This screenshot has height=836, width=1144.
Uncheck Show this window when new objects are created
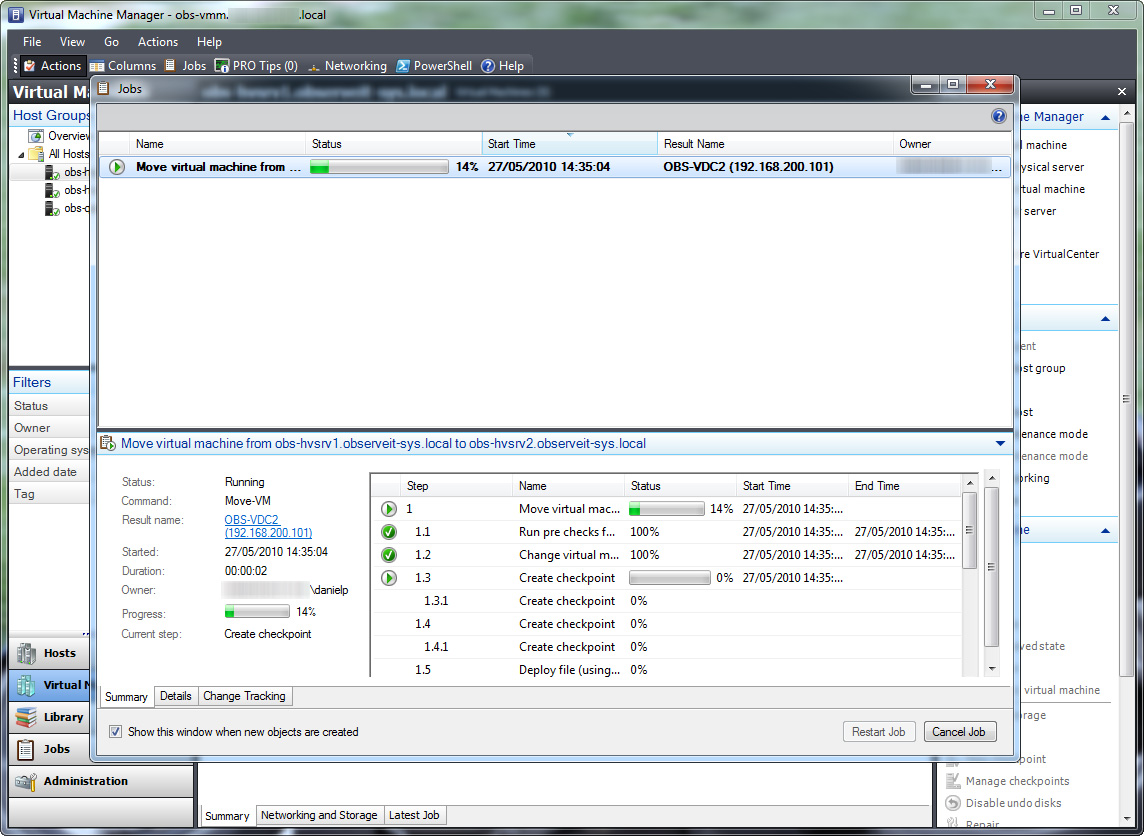click(115, 731)
